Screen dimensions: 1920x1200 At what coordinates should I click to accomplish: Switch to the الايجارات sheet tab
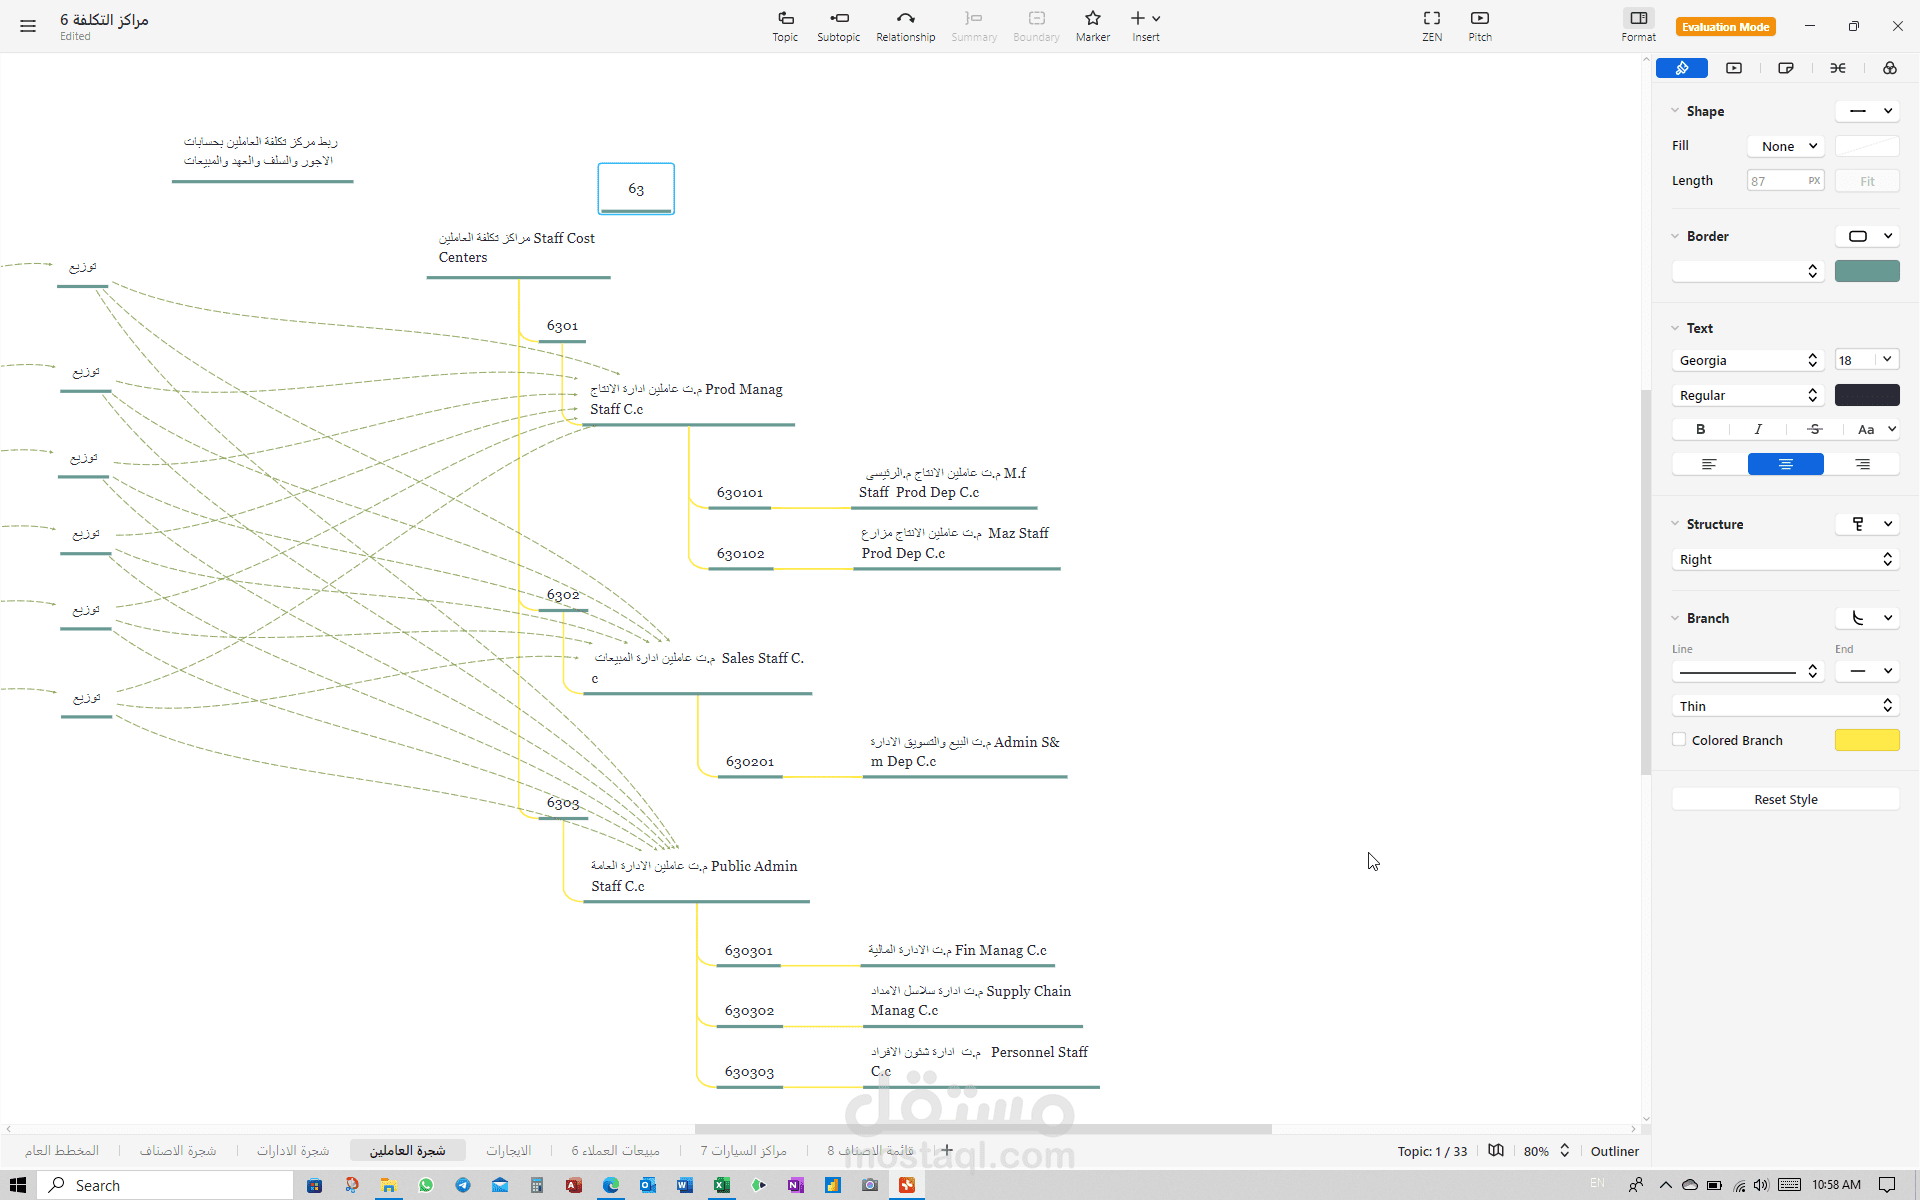pyautogui.click(x=508, y=1151)
